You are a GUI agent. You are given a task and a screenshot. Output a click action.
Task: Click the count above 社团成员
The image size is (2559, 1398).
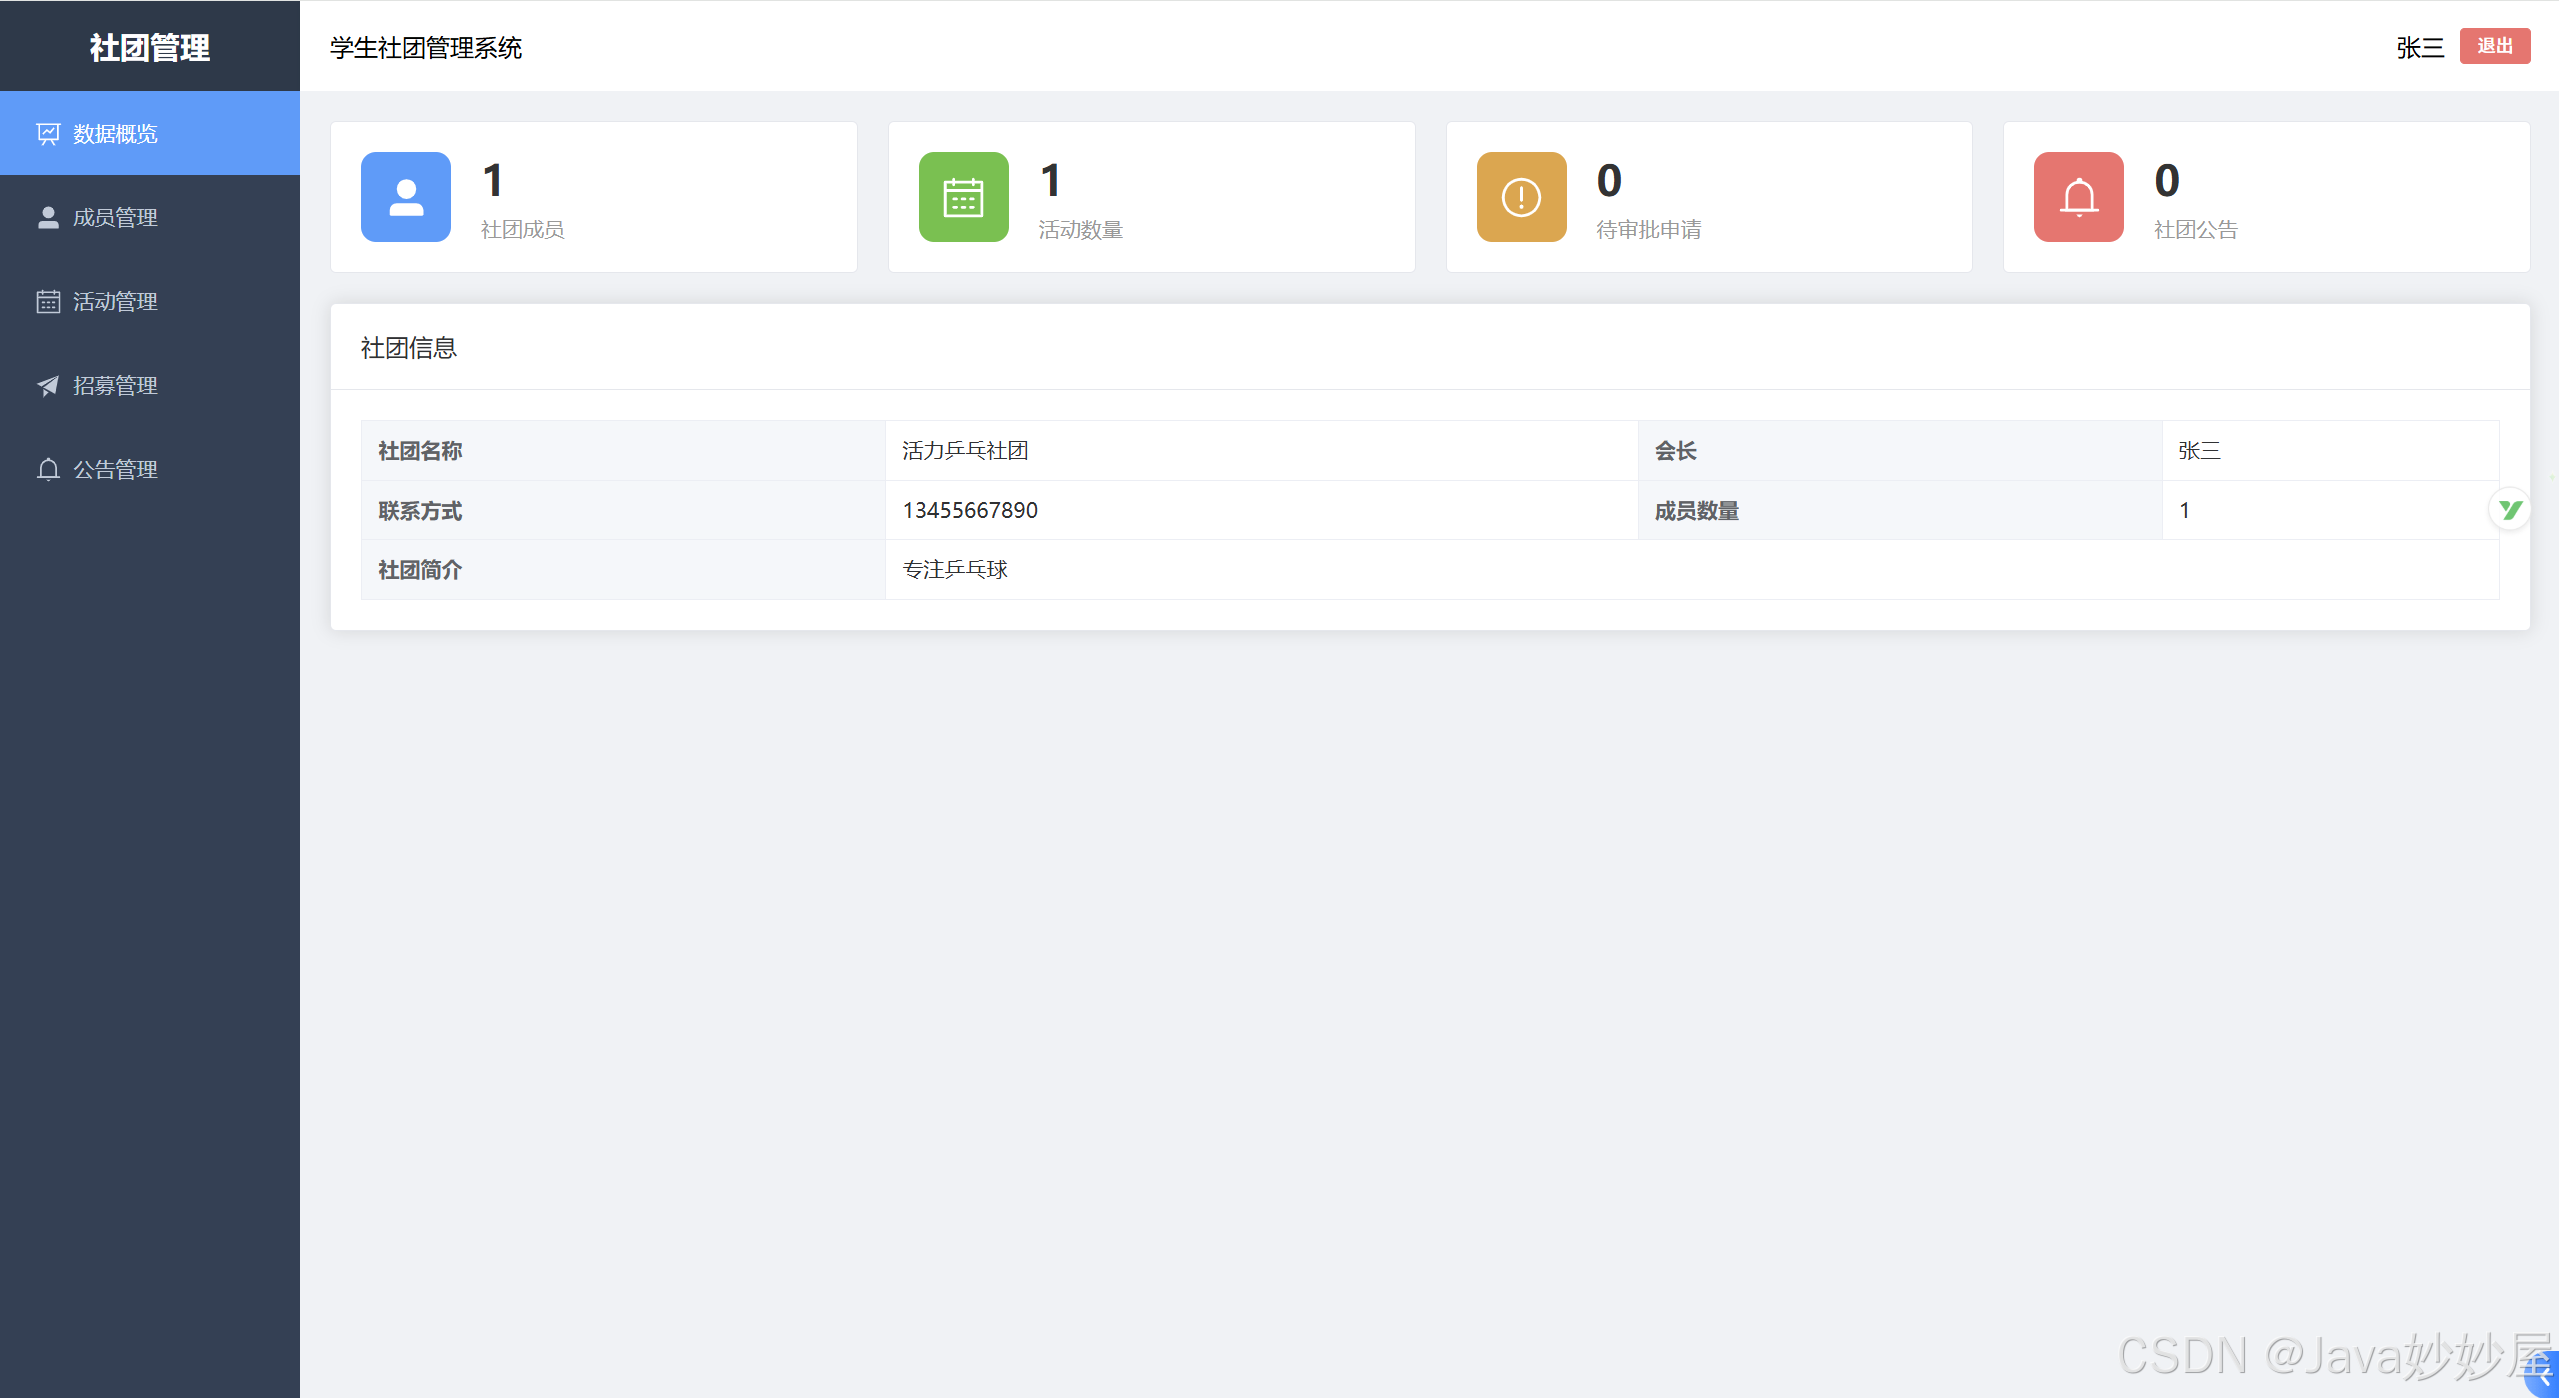point(493,181)
